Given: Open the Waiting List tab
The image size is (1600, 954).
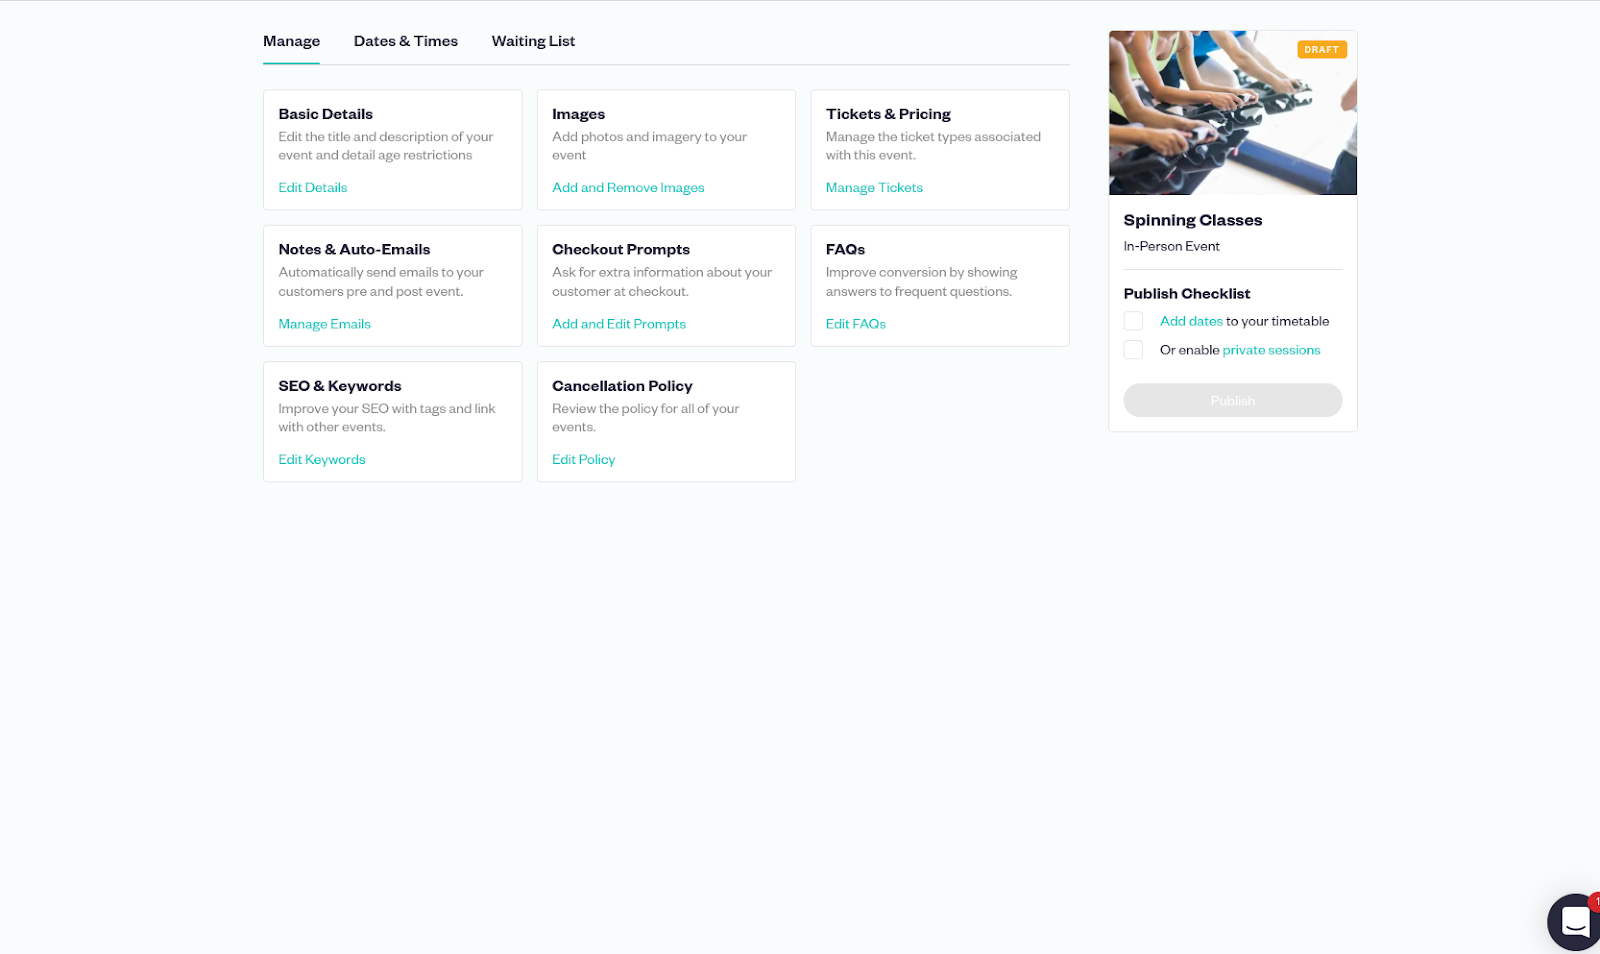Looking at the screenshot, I should [532, 40].
